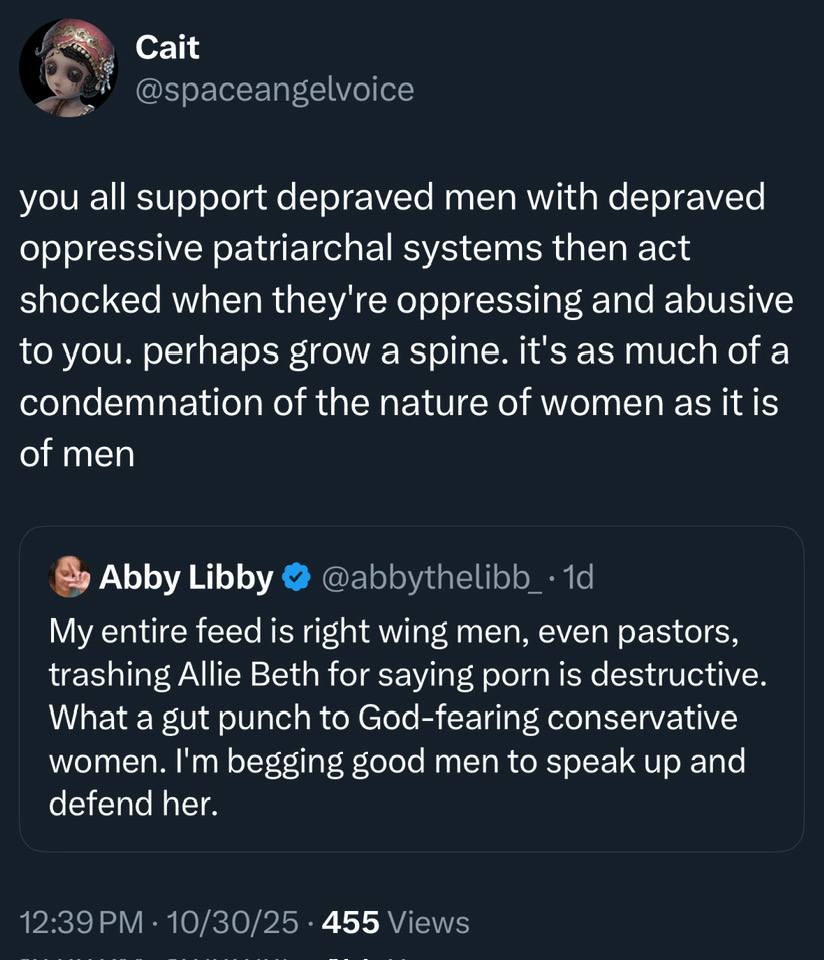This screenshot has width=824, height=960.
Task: Open Cait's profile picture avatar
Action: pos(68,68)
